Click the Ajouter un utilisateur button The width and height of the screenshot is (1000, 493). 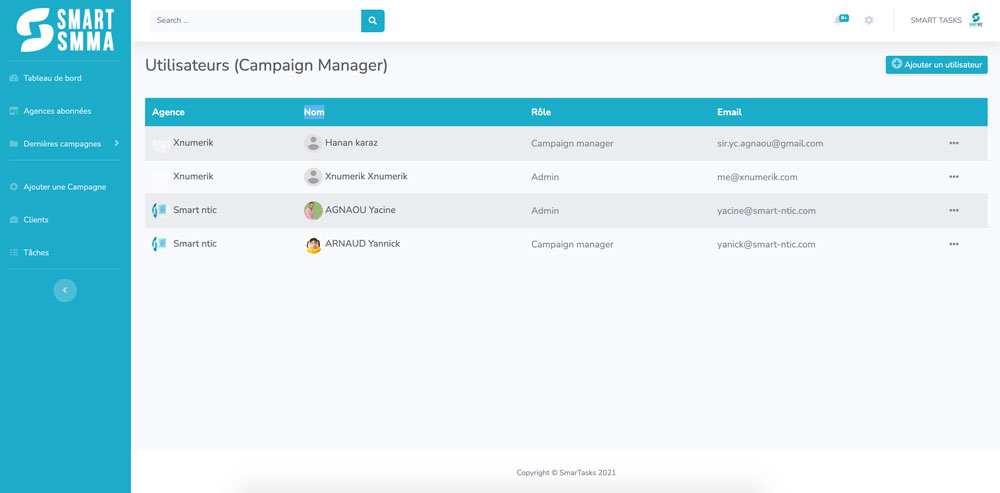point(936,65)
